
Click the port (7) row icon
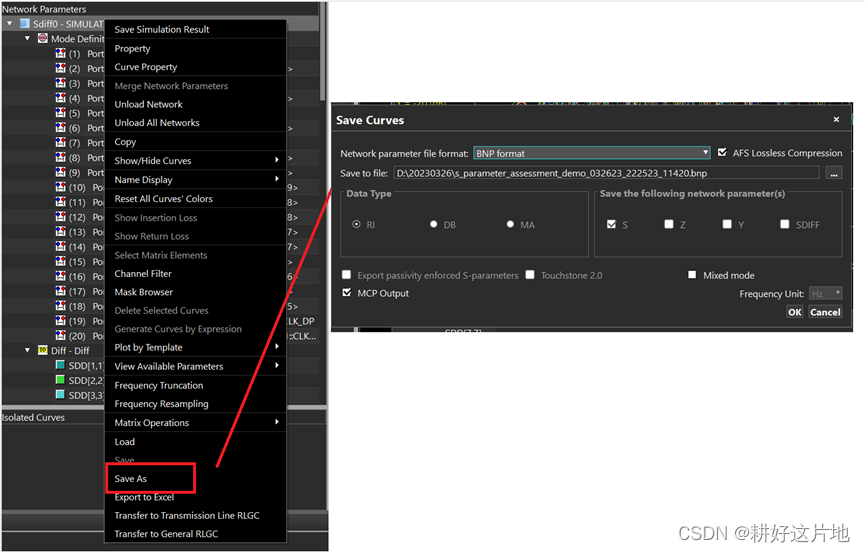[61, 143]
